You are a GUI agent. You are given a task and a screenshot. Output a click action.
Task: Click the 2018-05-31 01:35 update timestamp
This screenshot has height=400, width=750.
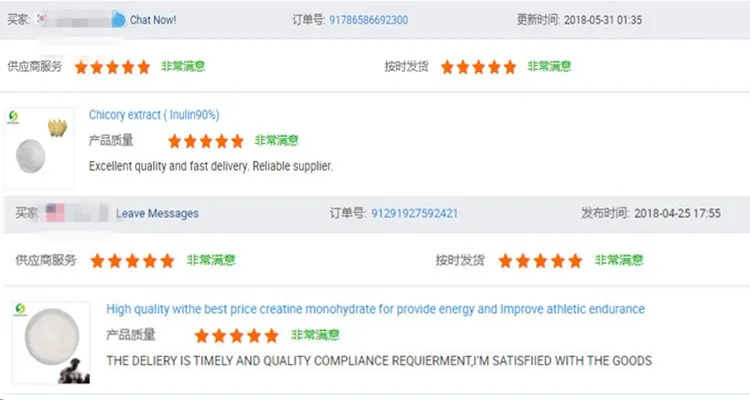pyautogui.click(x=603, y=20)
